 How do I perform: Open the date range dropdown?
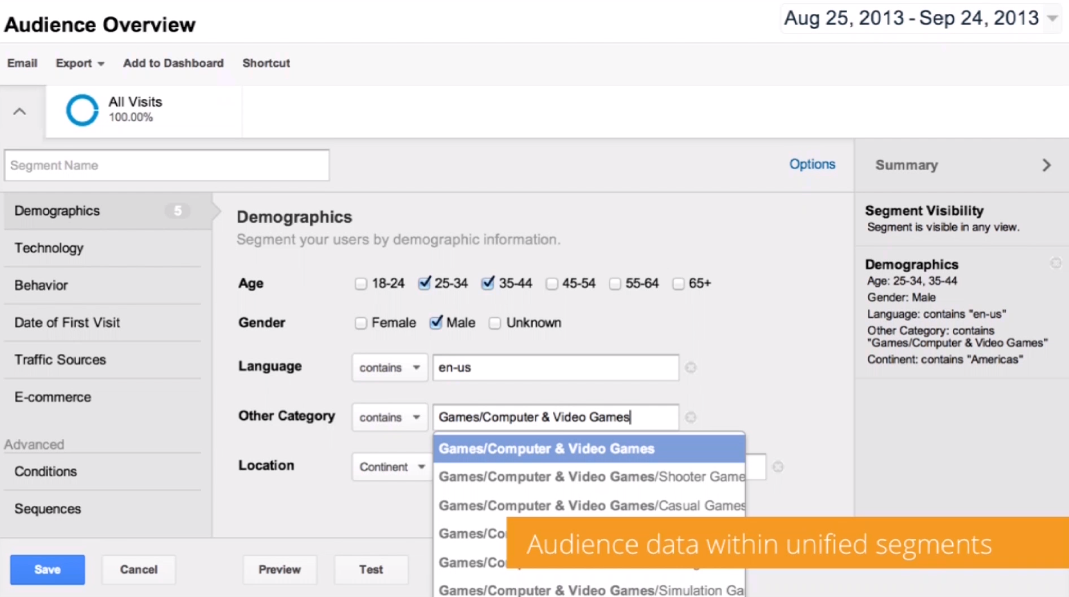(x=1050, y=19)
